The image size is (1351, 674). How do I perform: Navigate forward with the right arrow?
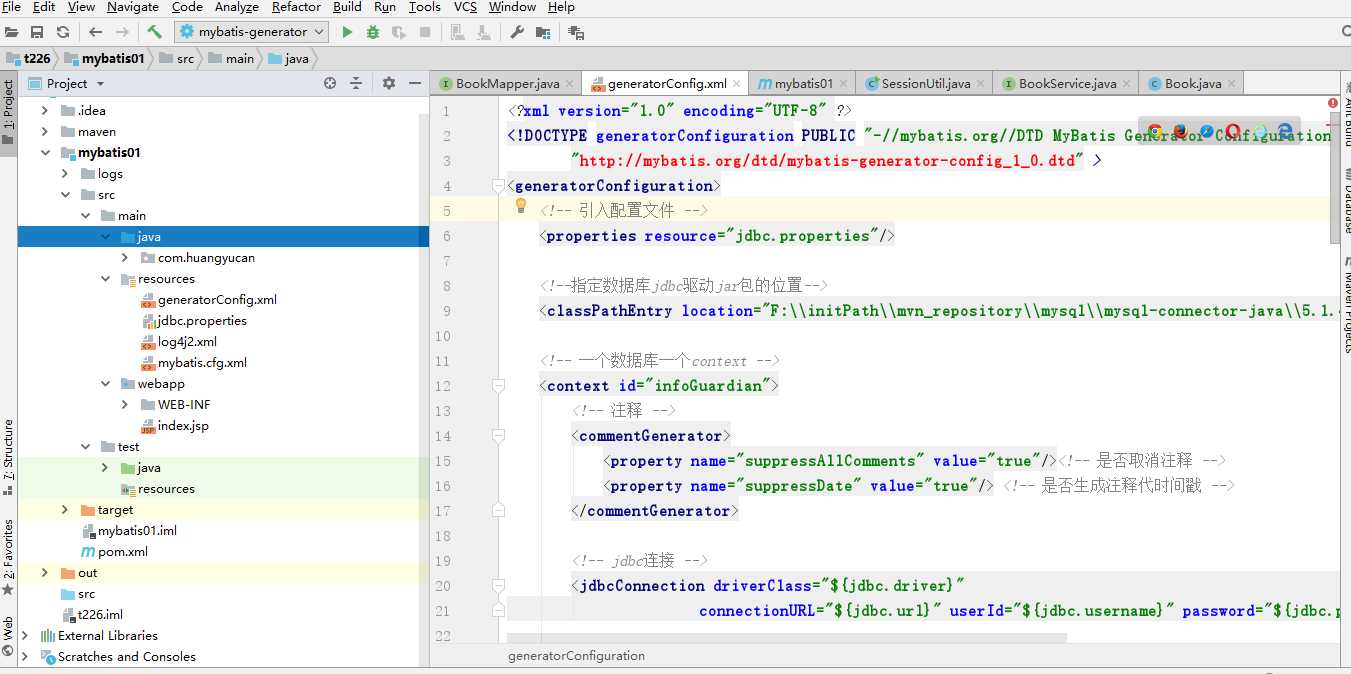(121, 32)
